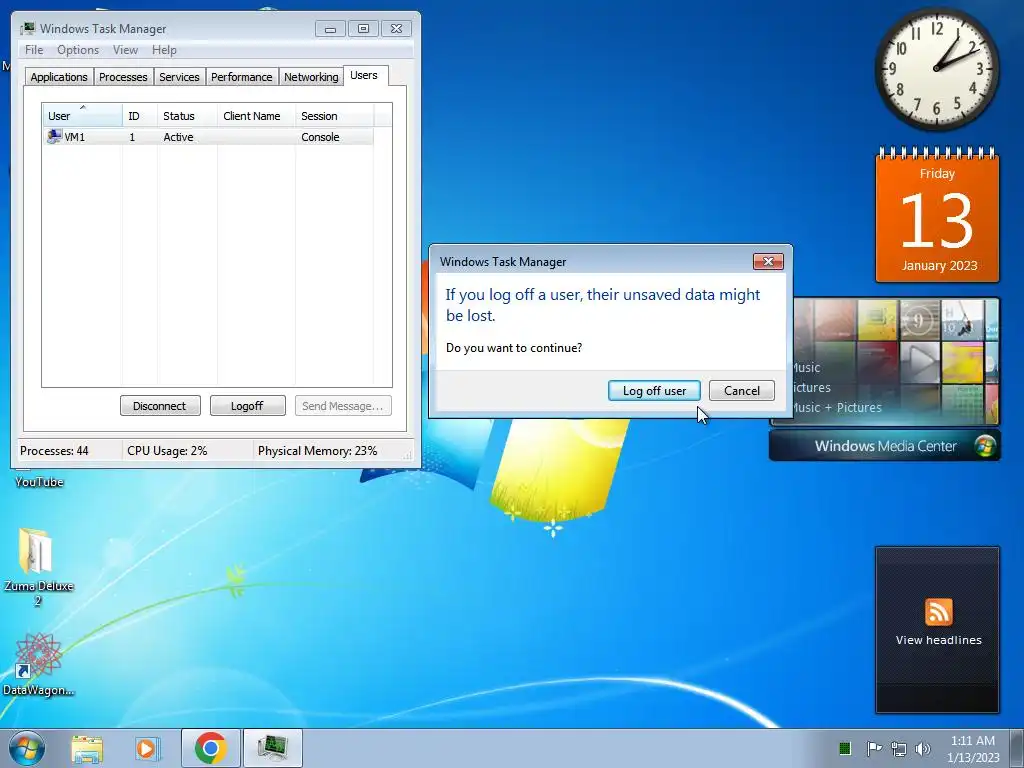
Task: Cancel the log off dialog
Action: [x=741, y=391]
